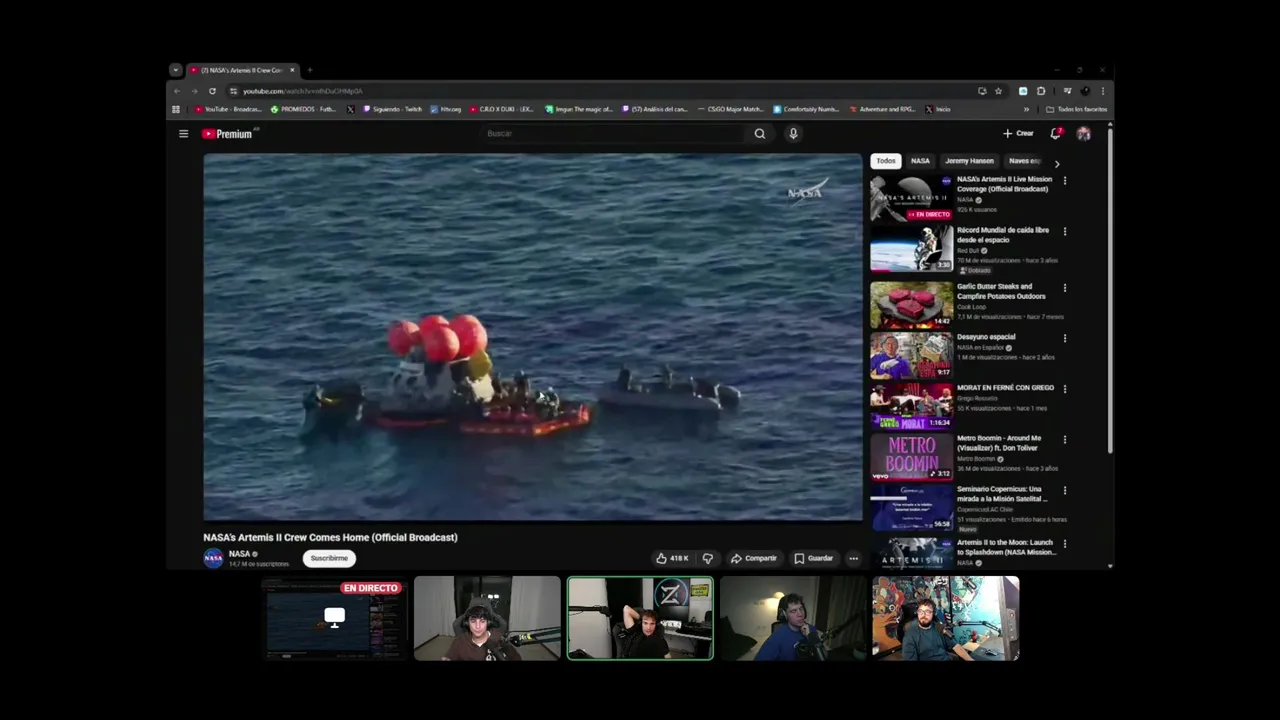
Task: Open Seminario Copernicus video title
Action: tap(1002, 494)
